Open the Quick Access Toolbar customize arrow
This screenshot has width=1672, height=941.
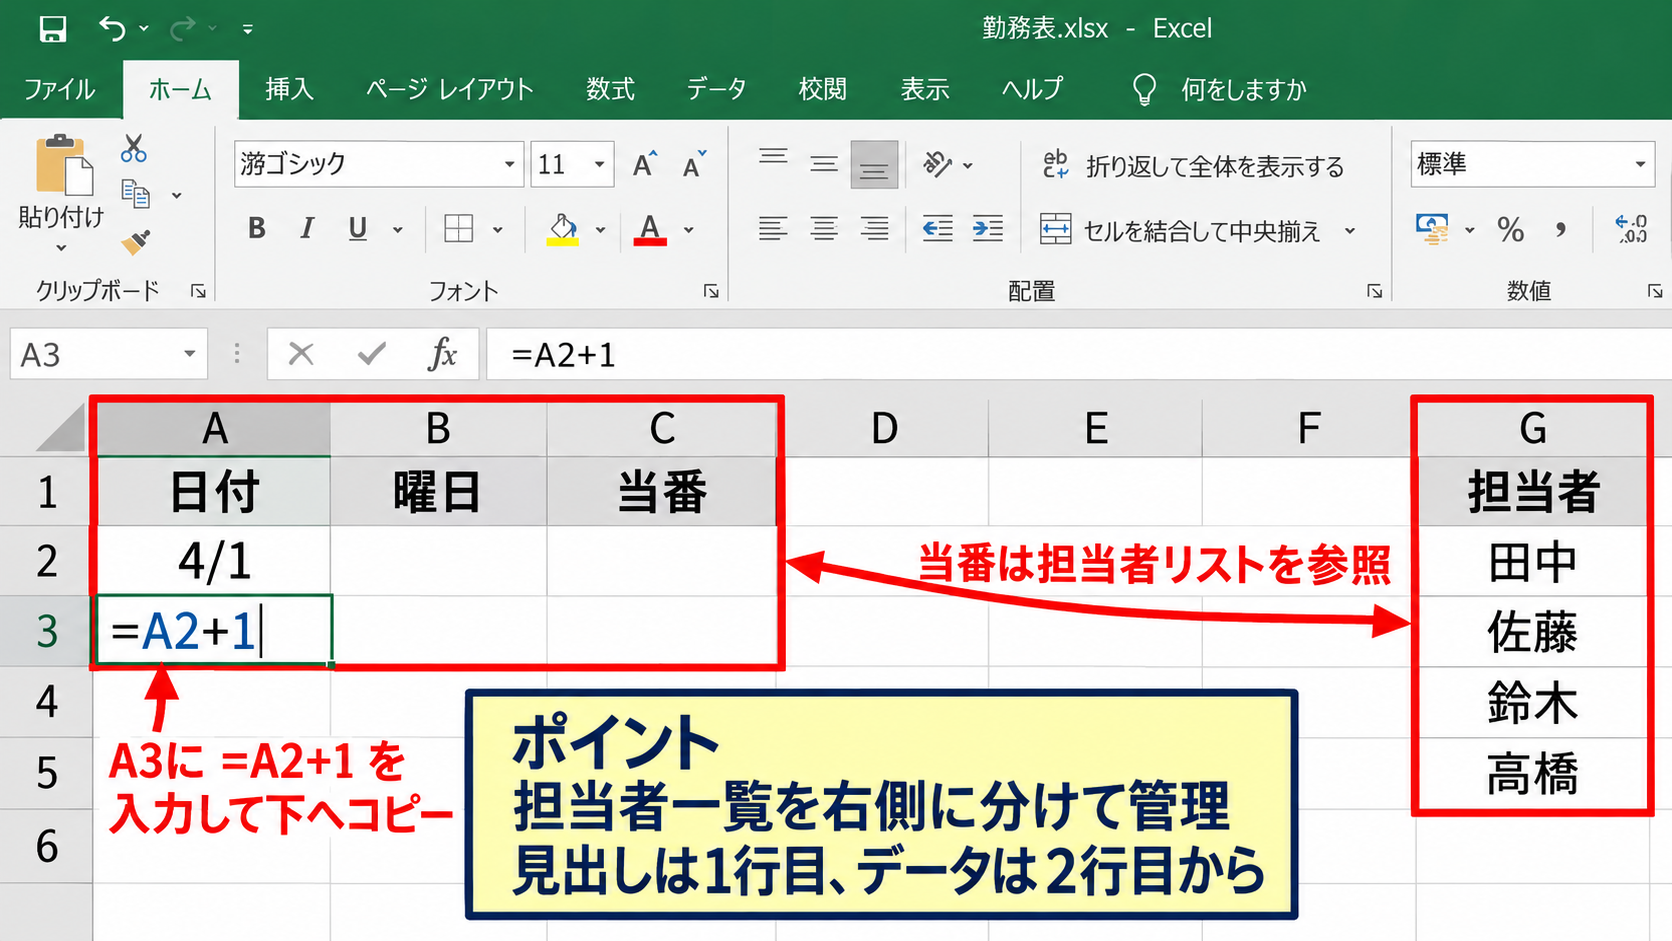coord(247,30)
